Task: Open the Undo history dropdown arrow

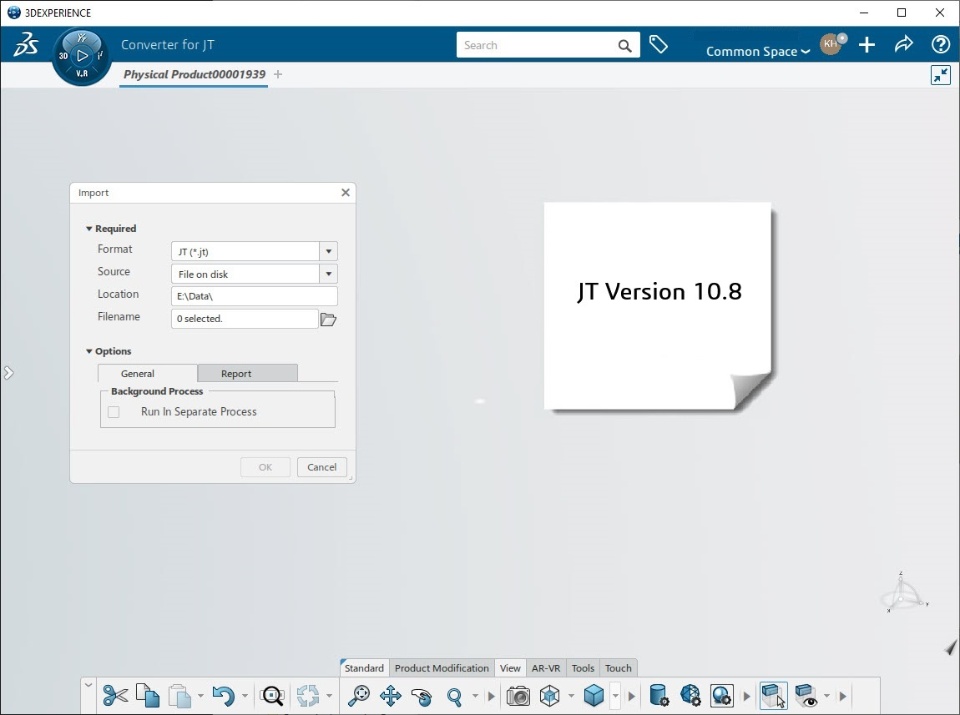Action: (x=245, y=696)
